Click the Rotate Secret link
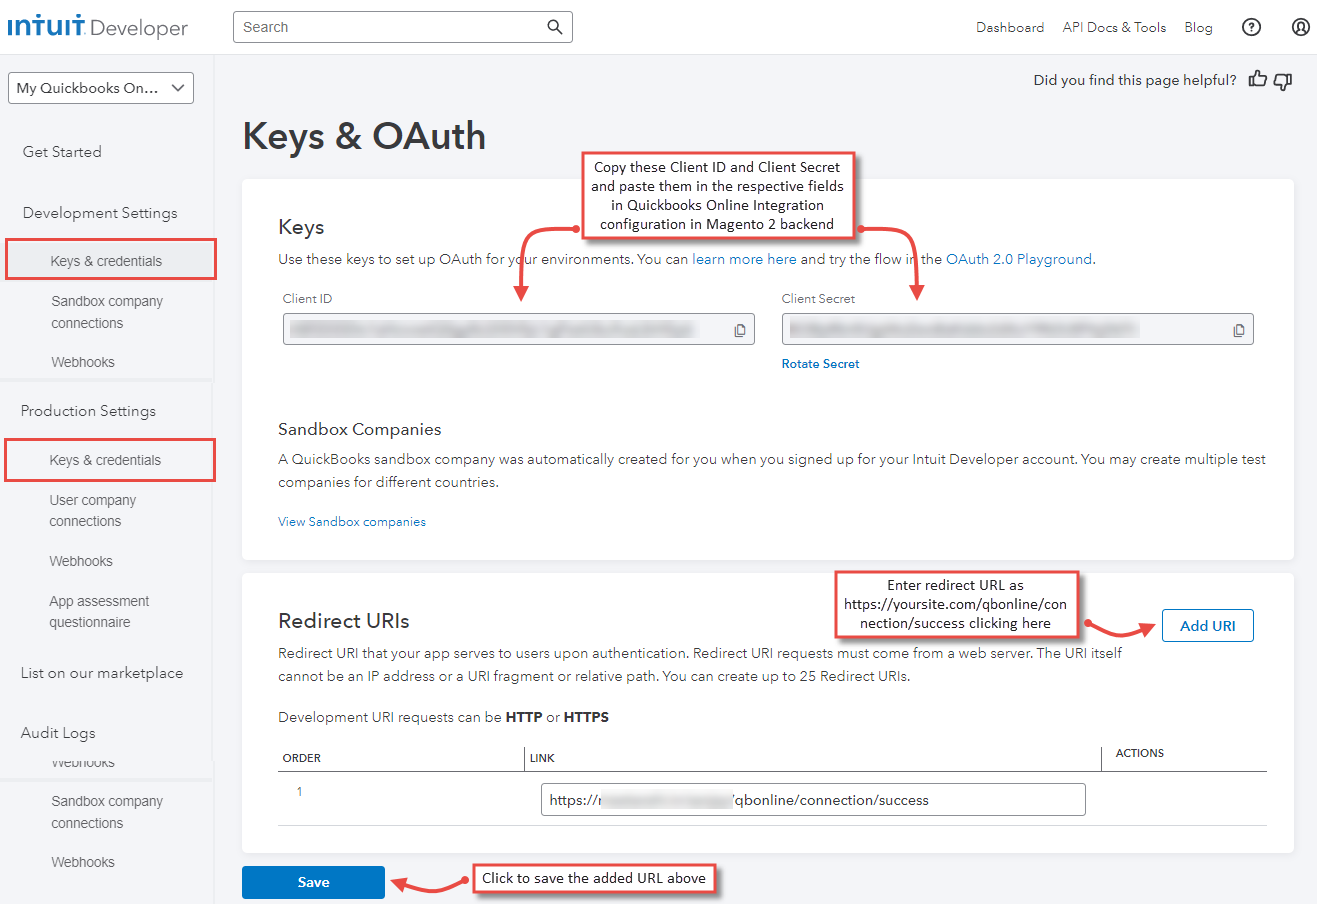 820,364
